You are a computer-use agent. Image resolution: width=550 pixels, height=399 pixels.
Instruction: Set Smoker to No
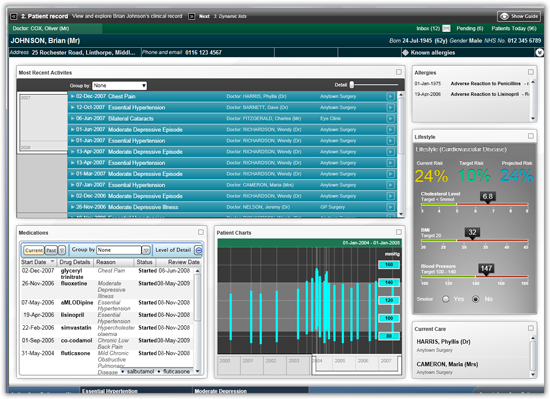pos(476,299)
